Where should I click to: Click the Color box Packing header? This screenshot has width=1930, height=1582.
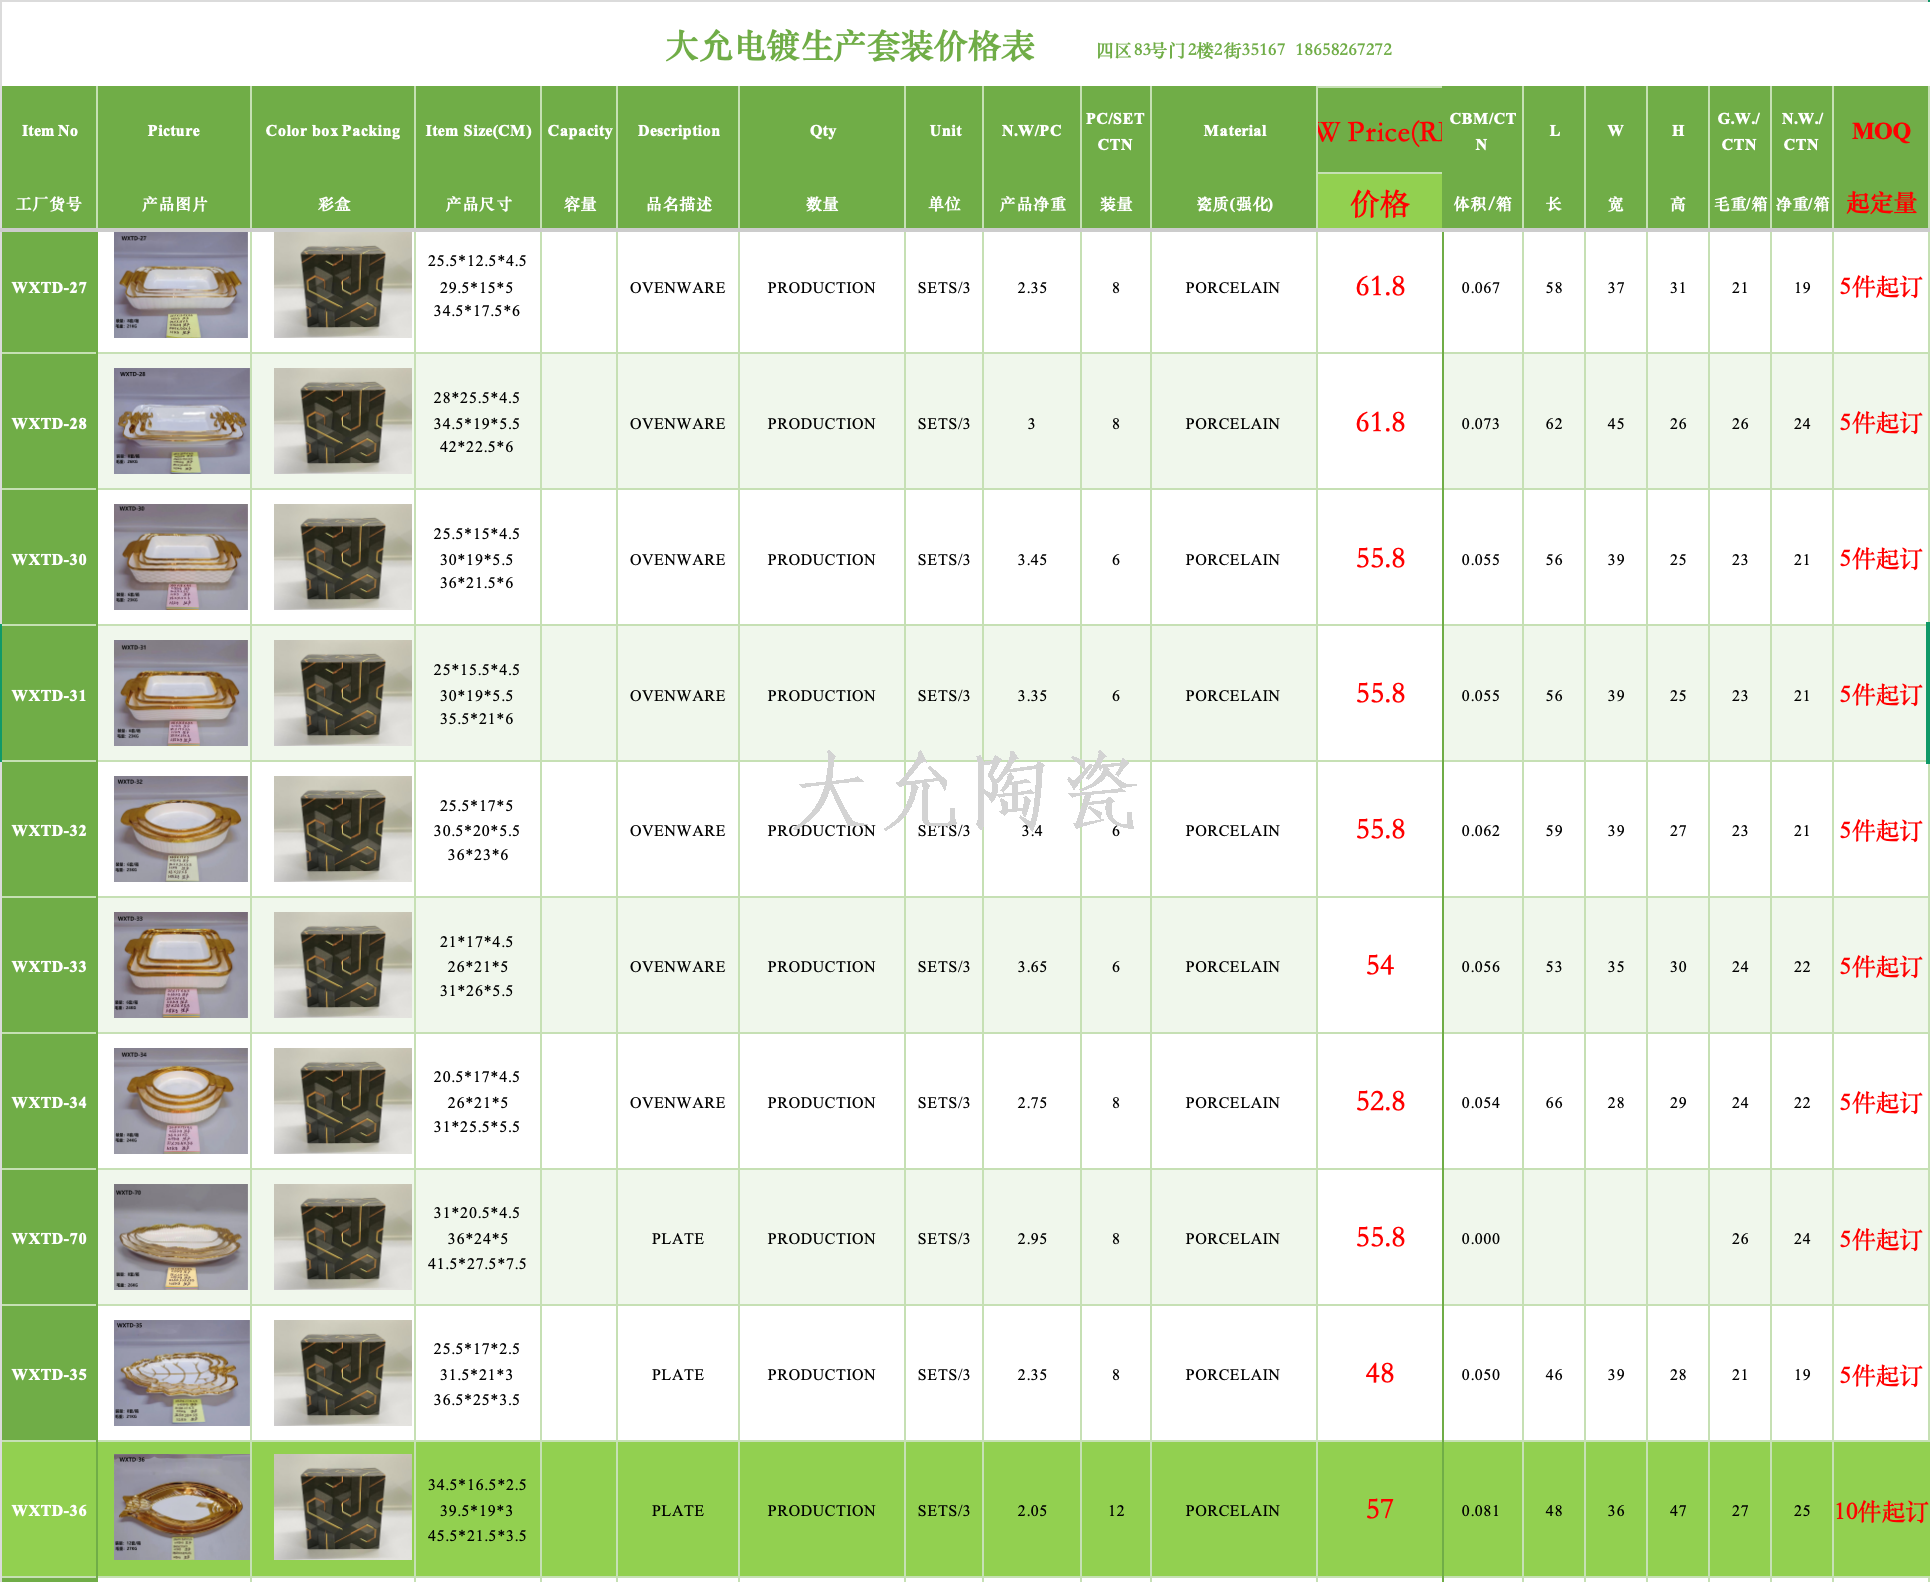[332, 131]
